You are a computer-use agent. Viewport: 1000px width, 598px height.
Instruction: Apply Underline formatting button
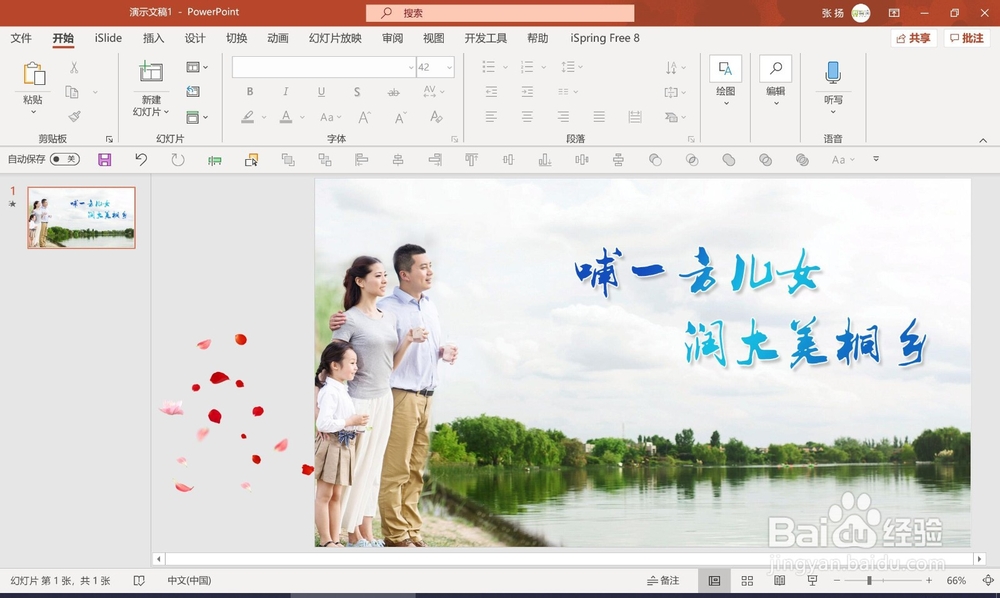pyautogui.click(x=321, y=92)
